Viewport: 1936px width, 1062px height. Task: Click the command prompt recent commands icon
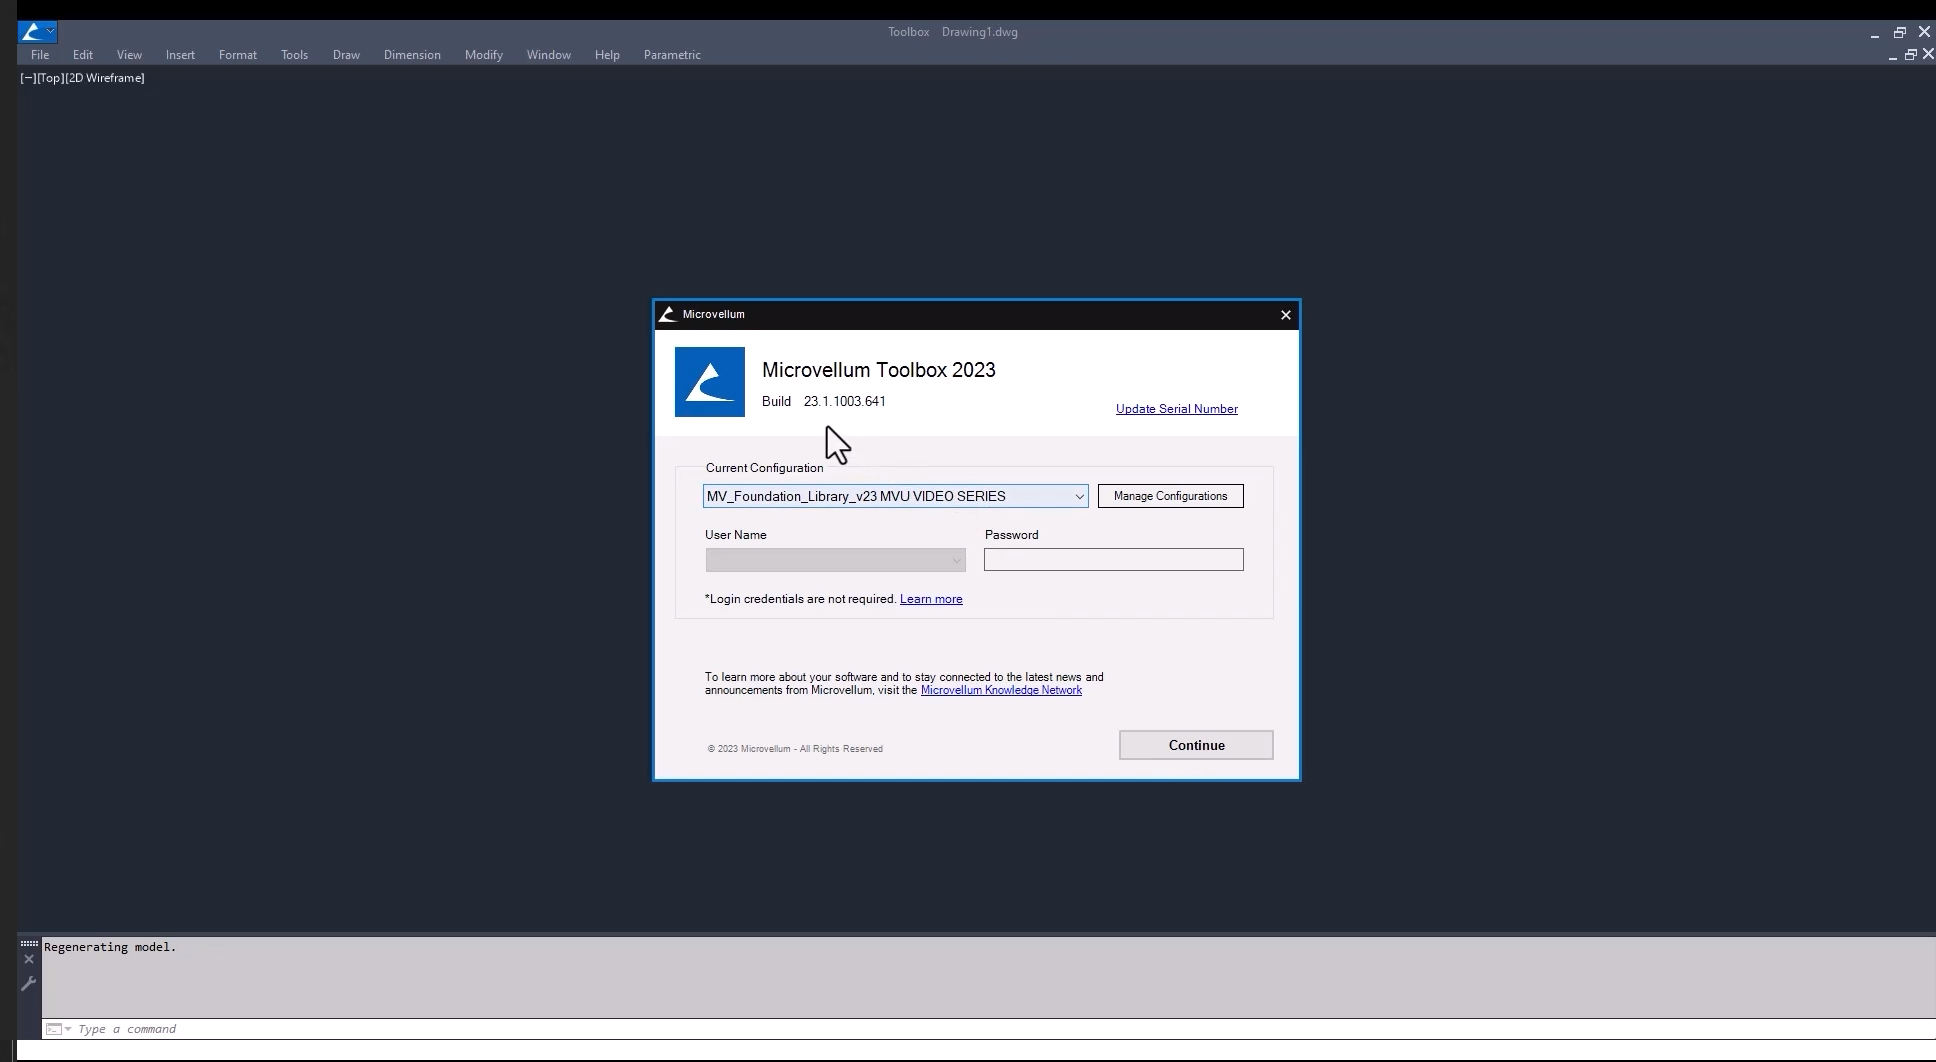tap(58, 1029)
